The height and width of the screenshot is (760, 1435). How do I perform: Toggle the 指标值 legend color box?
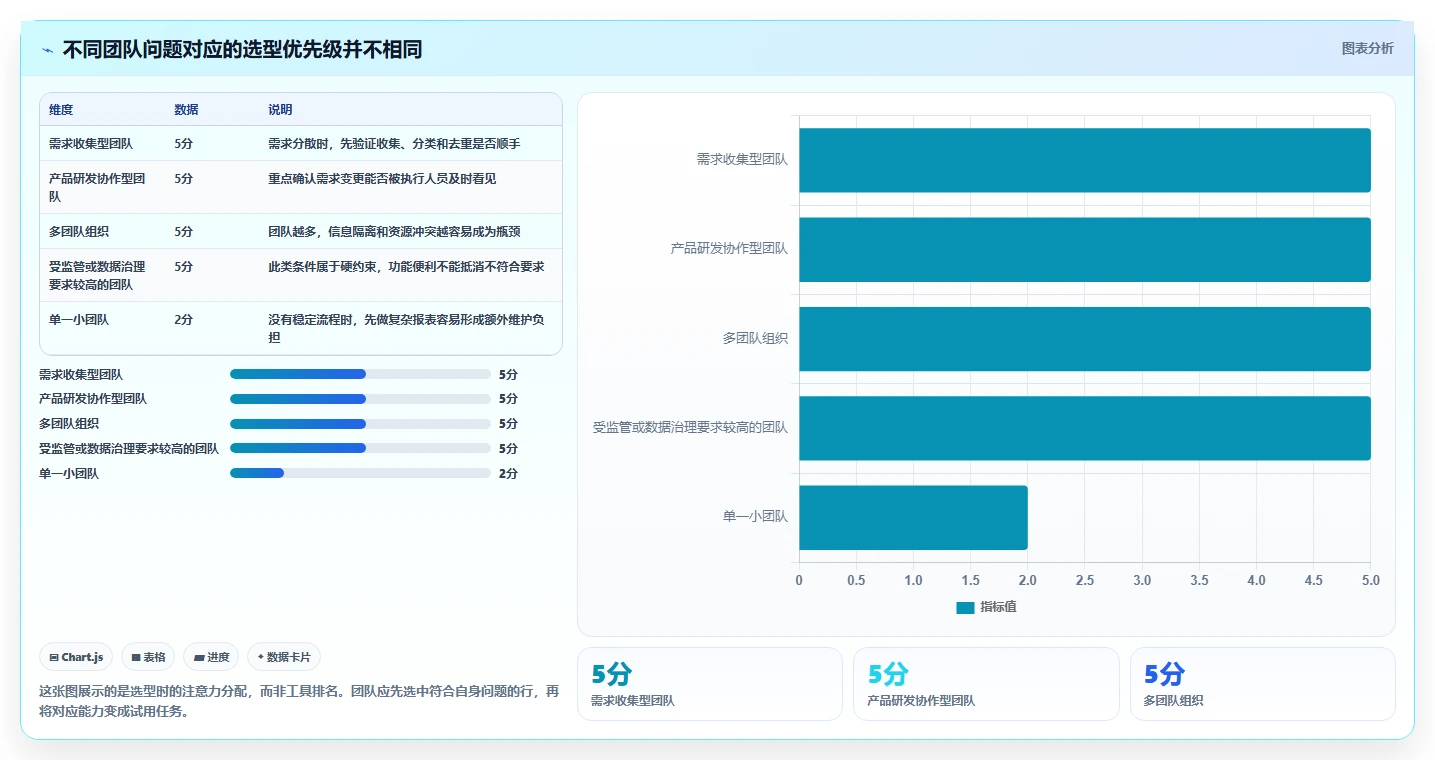[x=965, y=607]
